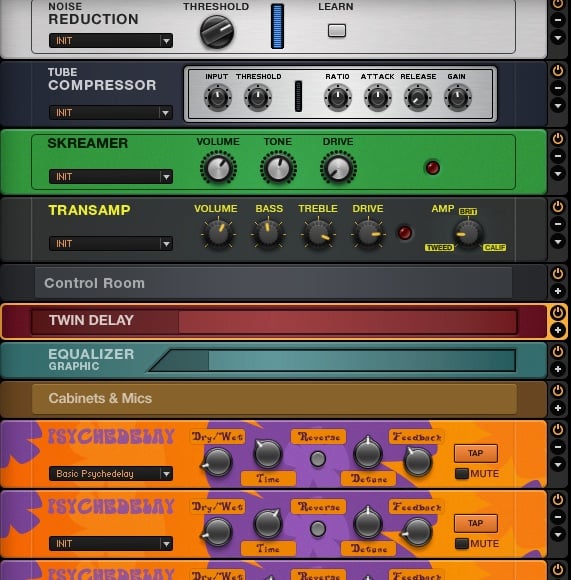This screenshot has width=571, height=580.
Task: Collapse the Transamp module with minus
Action: [x=558, y=224]
